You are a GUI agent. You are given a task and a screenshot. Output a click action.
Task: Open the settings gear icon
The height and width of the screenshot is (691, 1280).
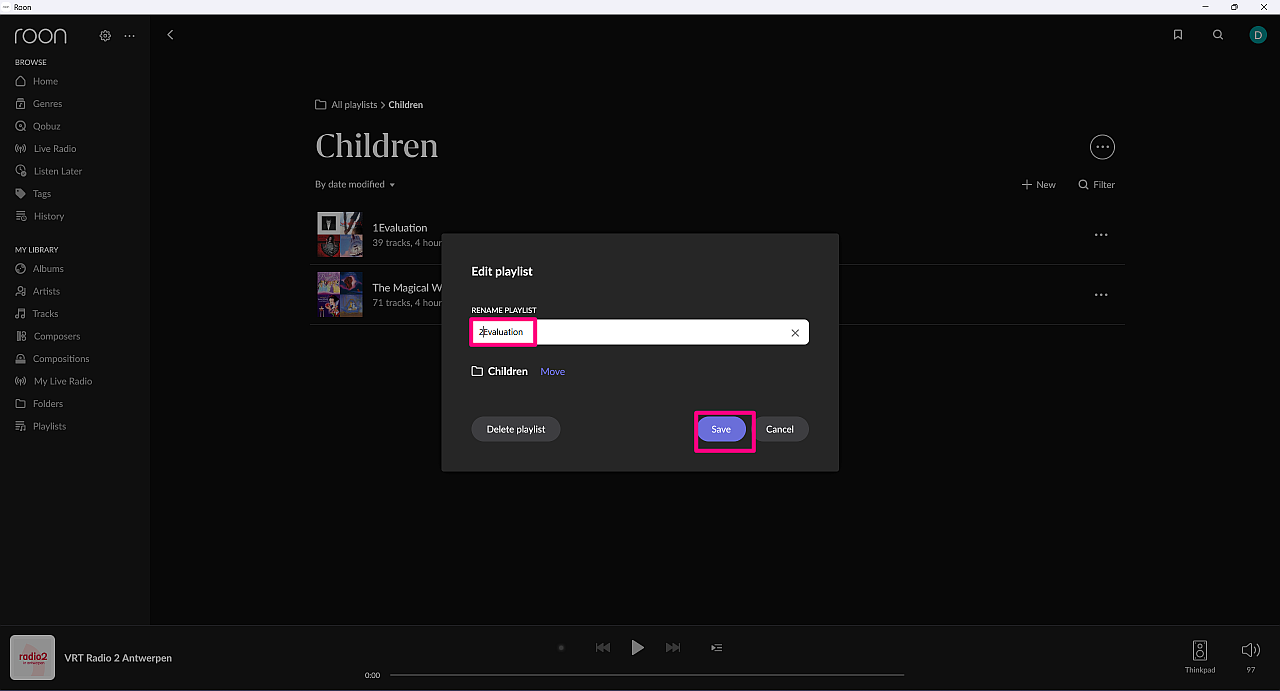click(x=105, y=36)
